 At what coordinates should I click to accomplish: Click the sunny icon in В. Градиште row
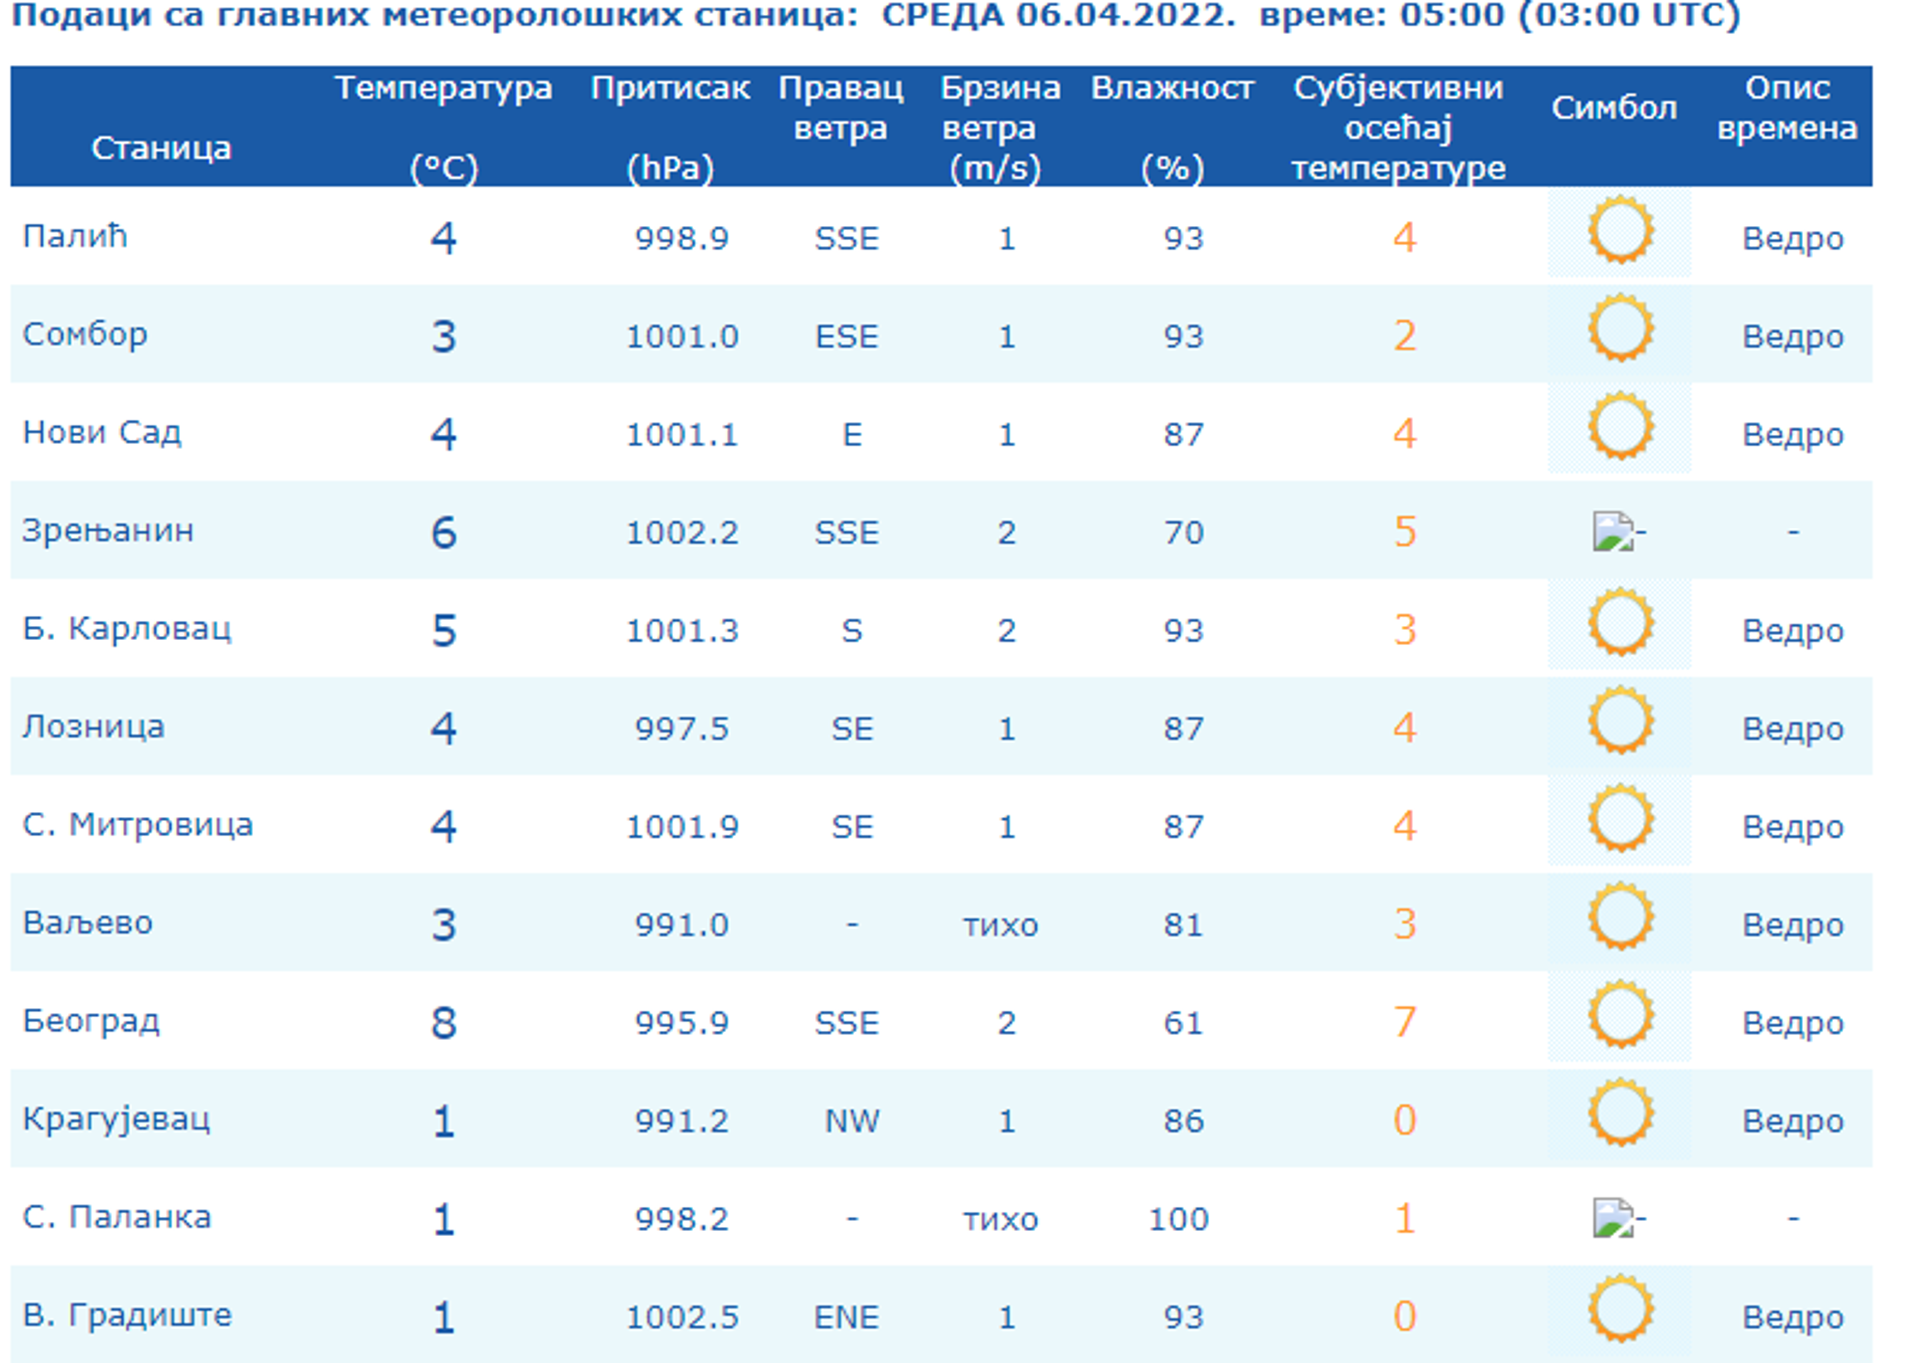coord(1619,1310)
